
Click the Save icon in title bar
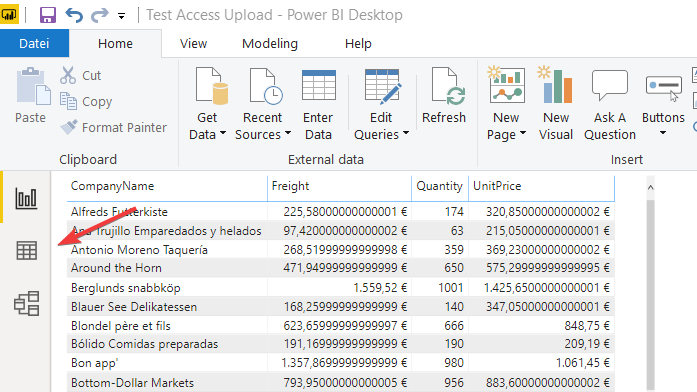click(48, 15)
